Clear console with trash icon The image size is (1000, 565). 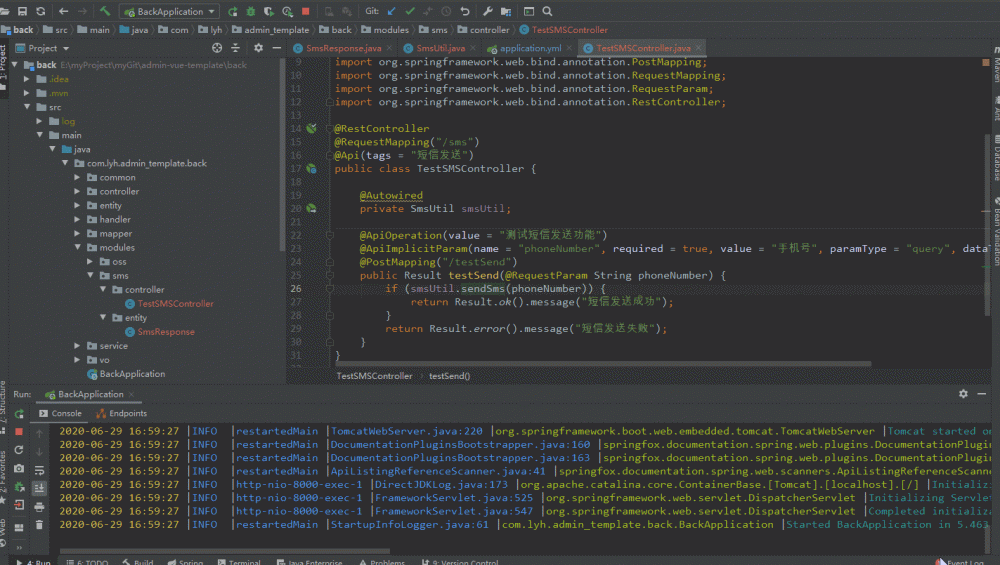[40, 525]
